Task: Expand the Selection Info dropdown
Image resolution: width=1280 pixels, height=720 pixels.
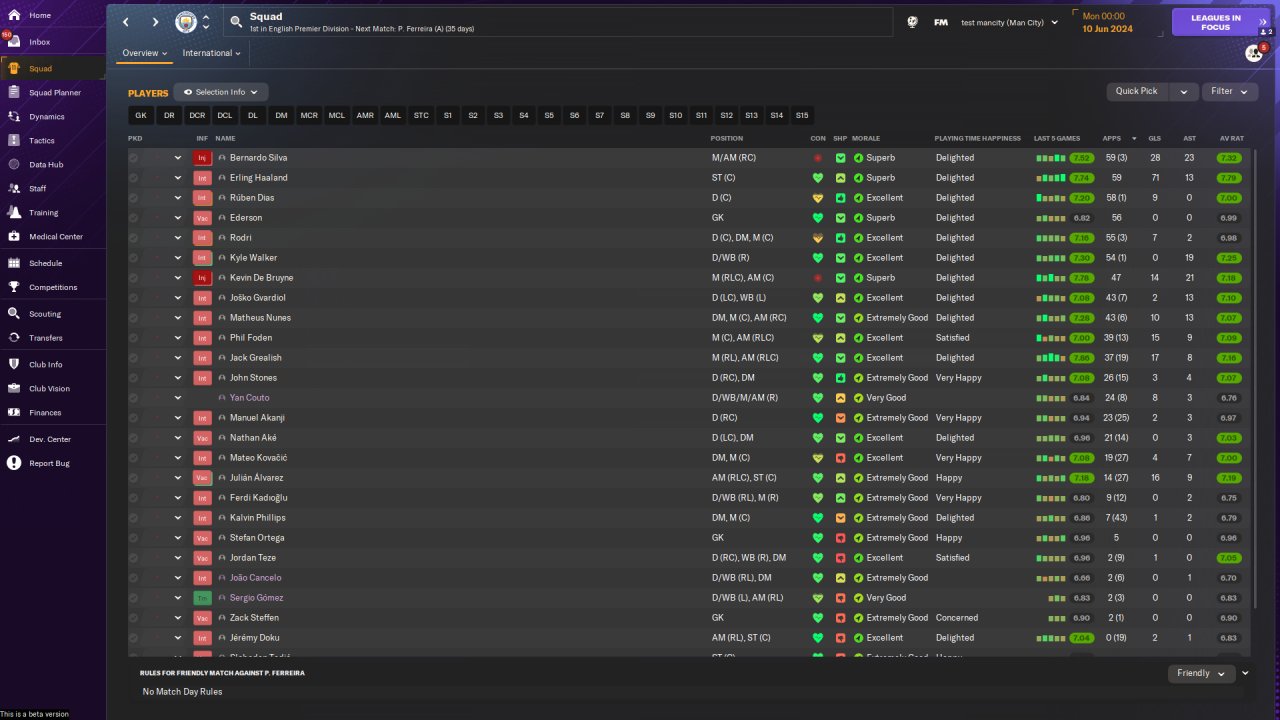Action: coord(221,92)
